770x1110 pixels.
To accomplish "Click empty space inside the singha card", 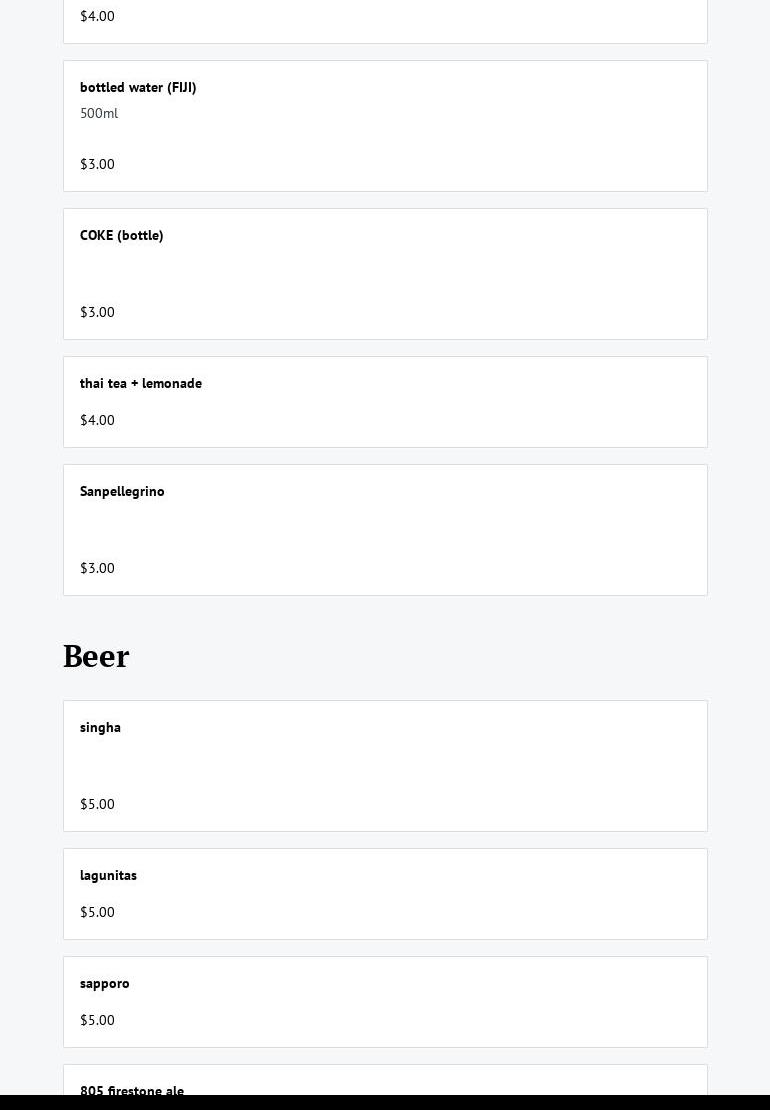I will [x=425, y=766].
